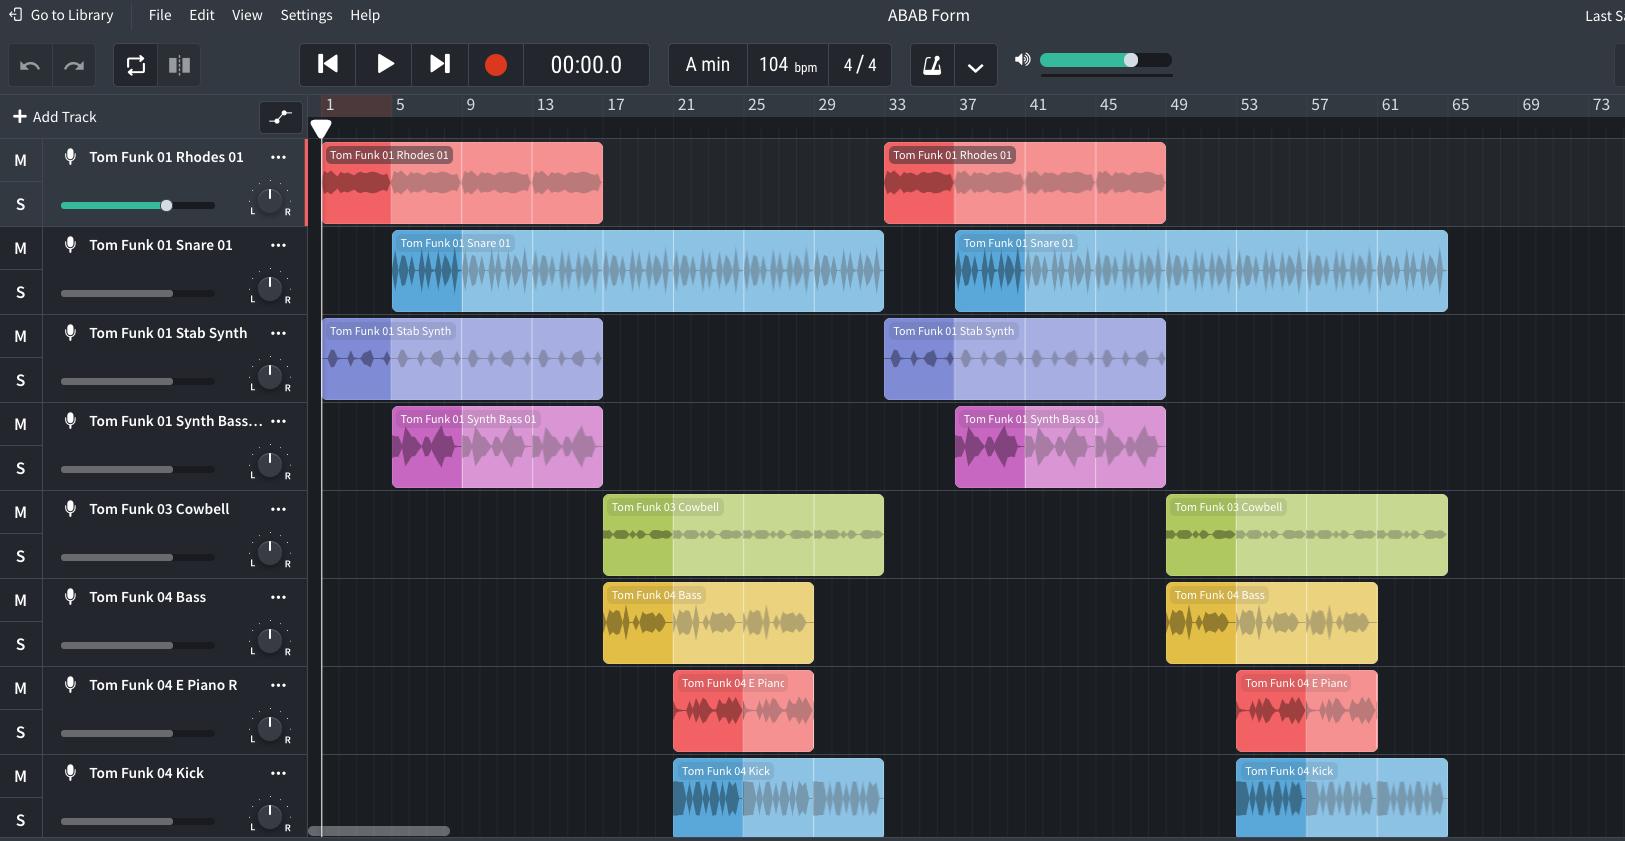Click the Cowbell track pan knob
The height and width of the screenshot is (841, 1625).
[270, 552]
